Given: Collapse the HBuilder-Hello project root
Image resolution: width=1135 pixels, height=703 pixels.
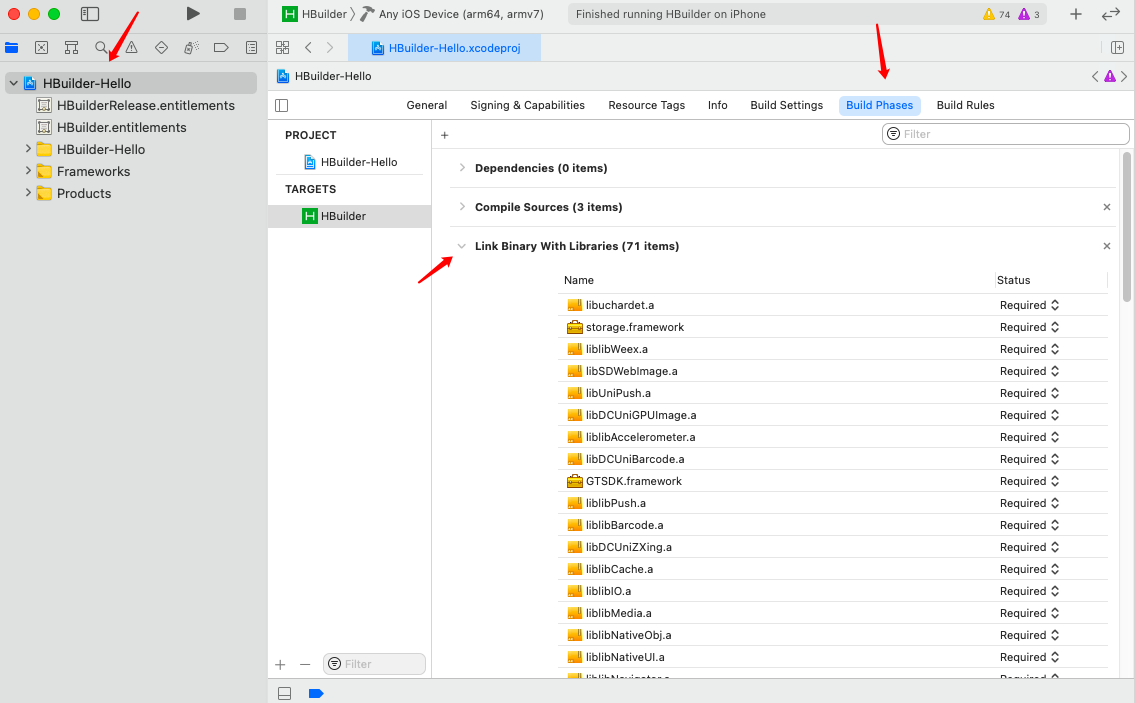Looking at the screenshot, I should pos(14,83).
